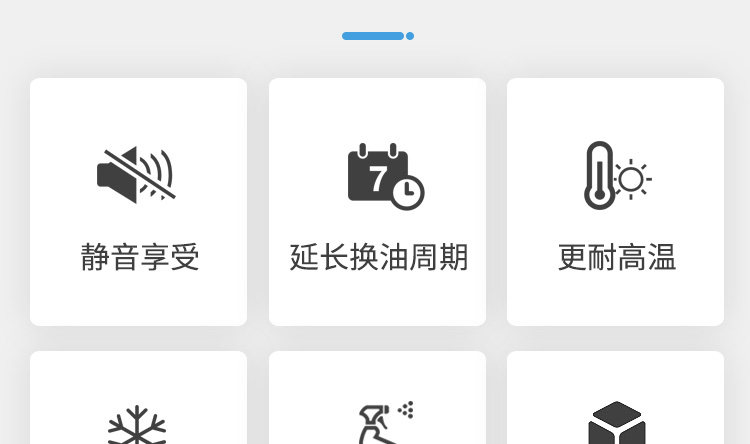Switch to second page via blue dot
Screen dimensions: 750x444
pos(410,36)
